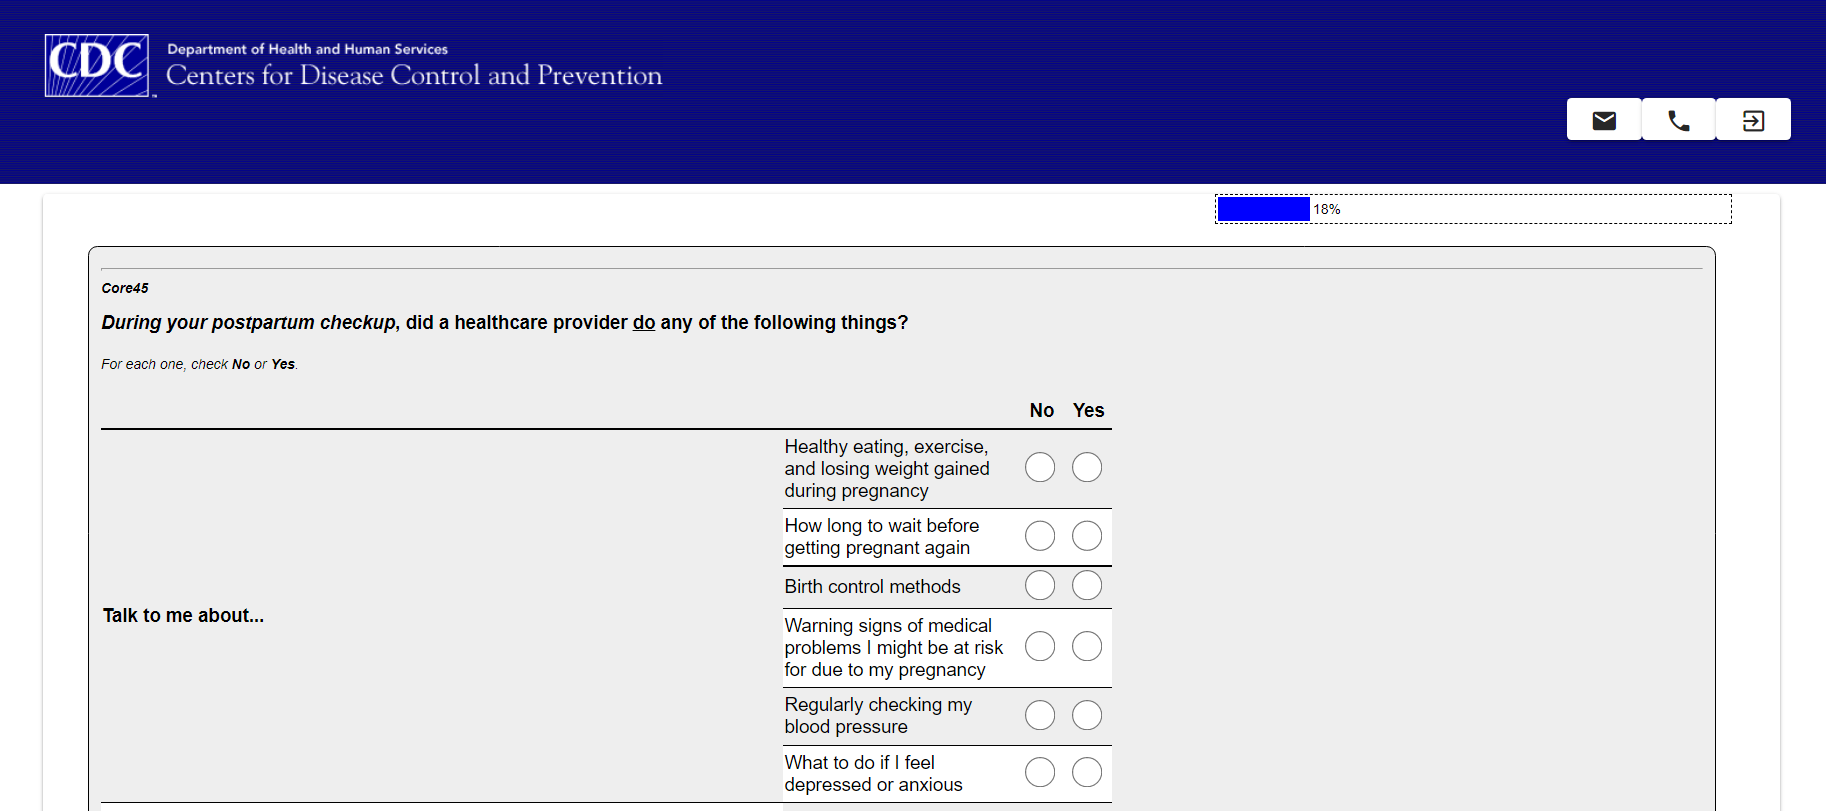The width and height of the screenshot is (1826, 811).
Task: Click the Core45 question label
Action: [x=125, y=288]
